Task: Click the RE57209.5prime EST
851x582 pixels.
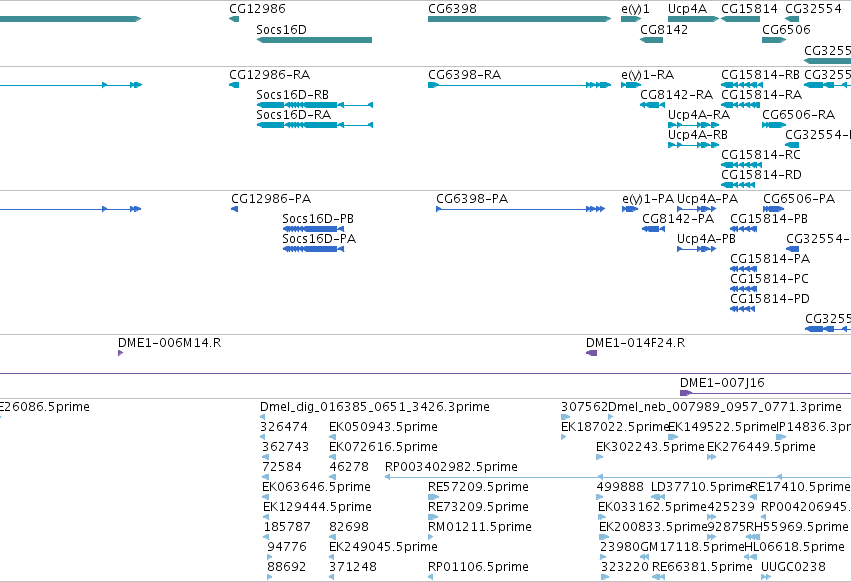Action: click(433, 497)
